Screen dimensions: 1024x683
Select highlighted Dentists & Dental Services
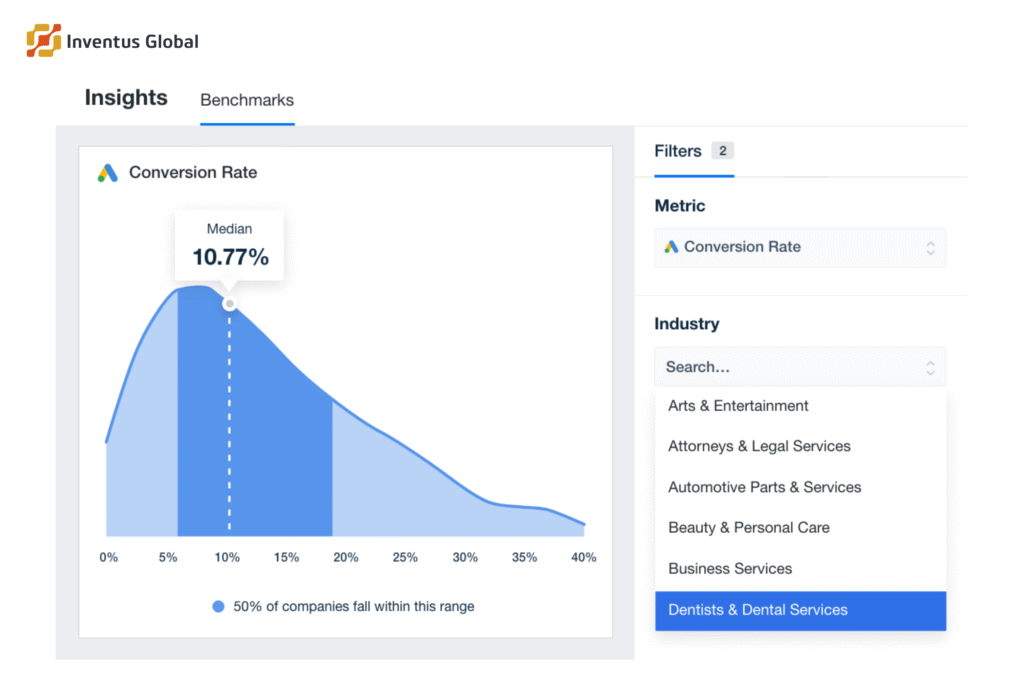tap(757, 609)
